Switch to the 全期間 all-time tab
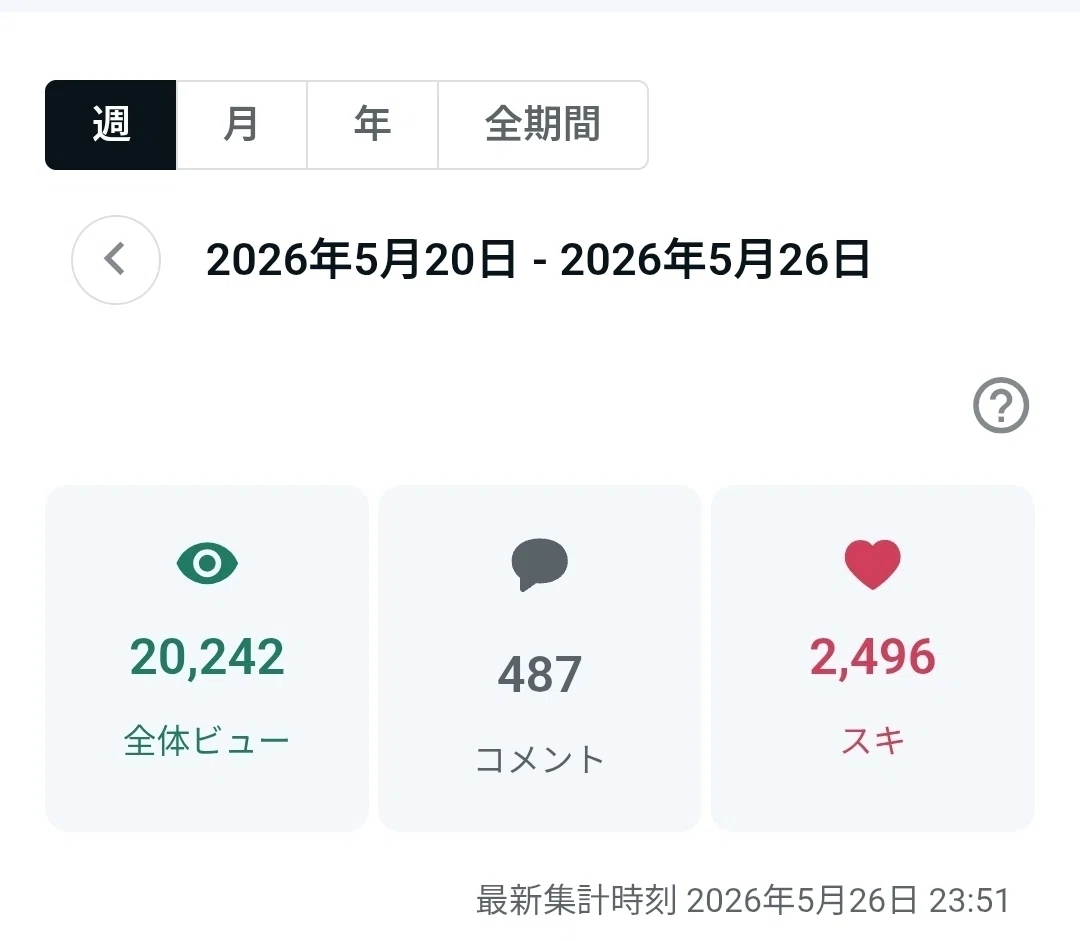The image size is (1080, 941). [x=543, y=125]
